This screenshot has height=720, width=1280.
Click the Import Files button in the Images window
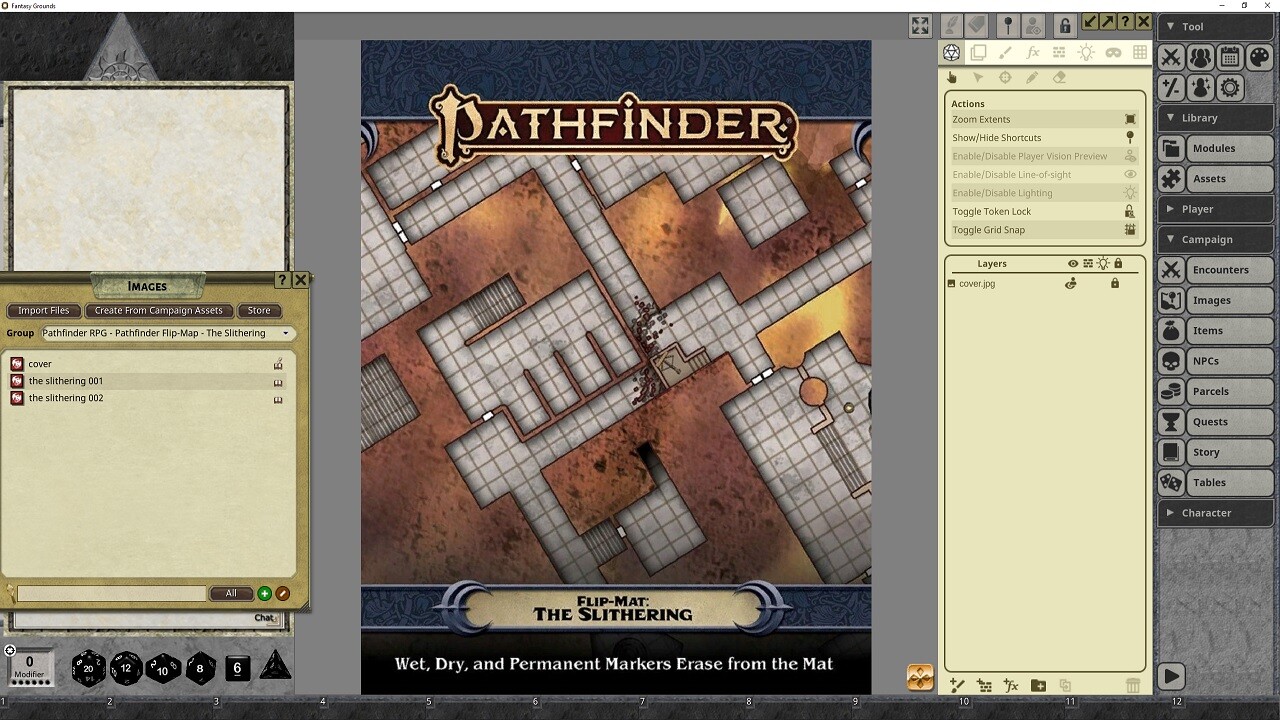pyautogui.click(x=43, y=310)
